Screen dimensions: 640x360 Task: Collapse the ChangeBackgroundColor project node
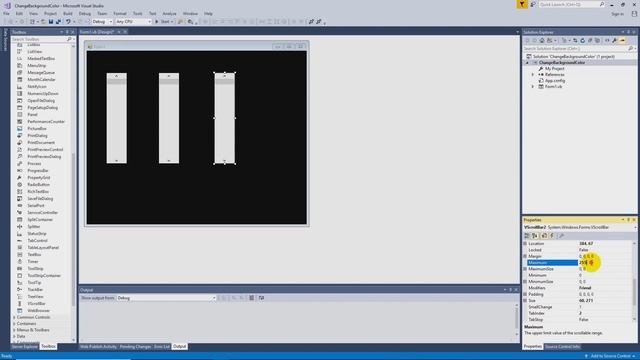pos(527,63)
